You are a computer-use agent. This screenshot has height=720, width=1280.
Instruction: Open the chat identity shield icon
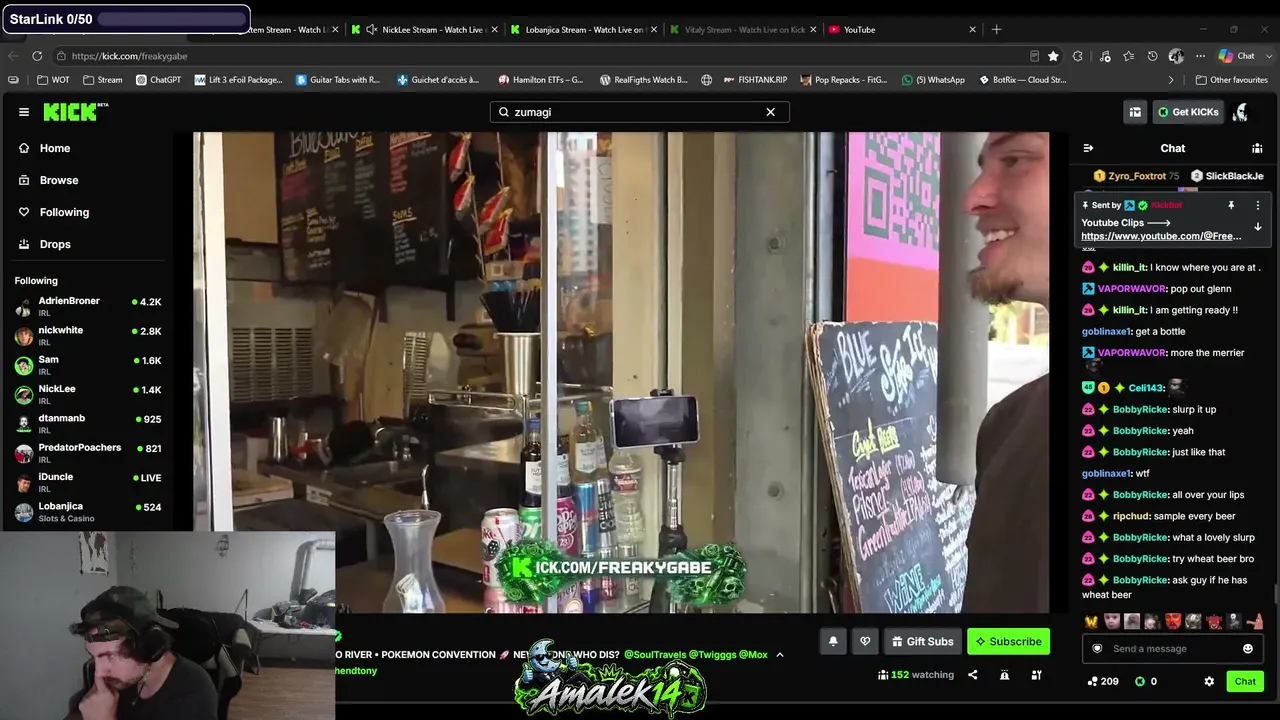coord(1097,649)
